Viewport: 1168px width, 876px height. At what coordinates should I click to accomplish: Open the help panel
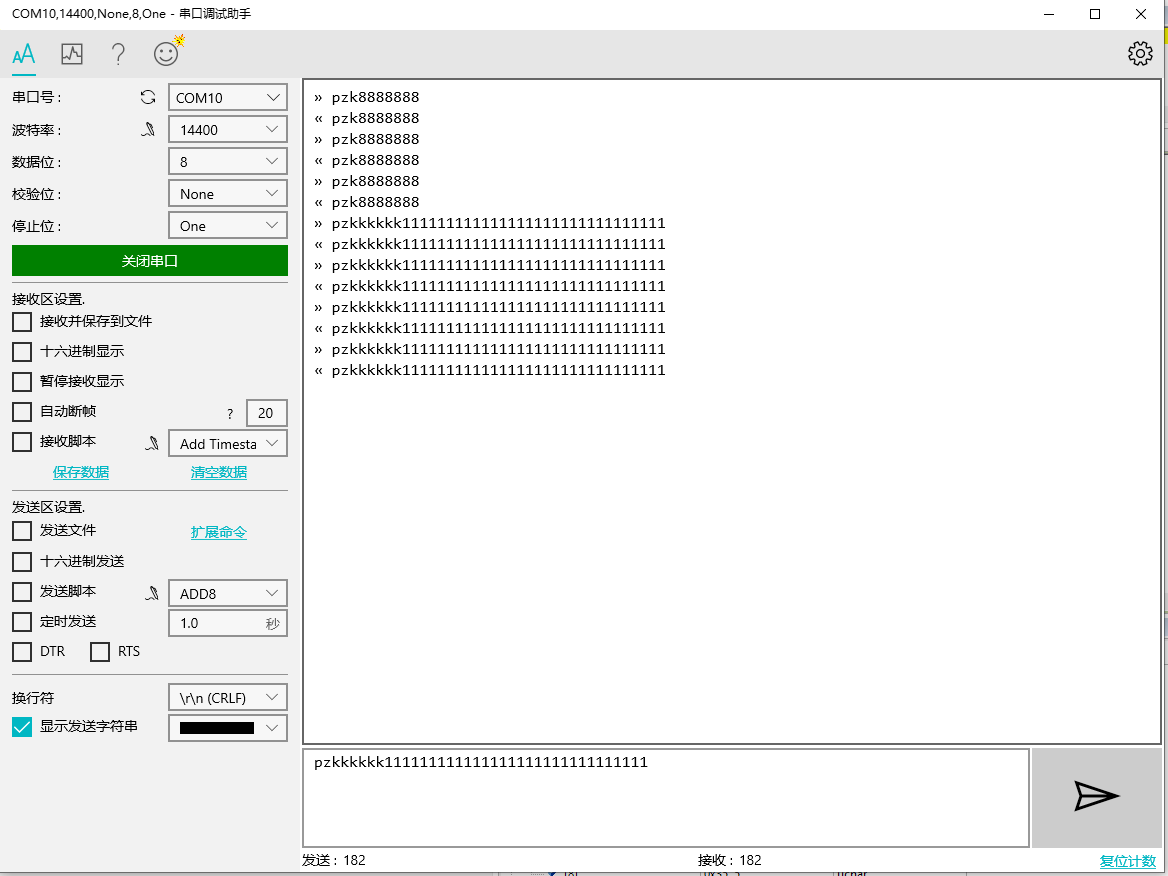point(118,53)
